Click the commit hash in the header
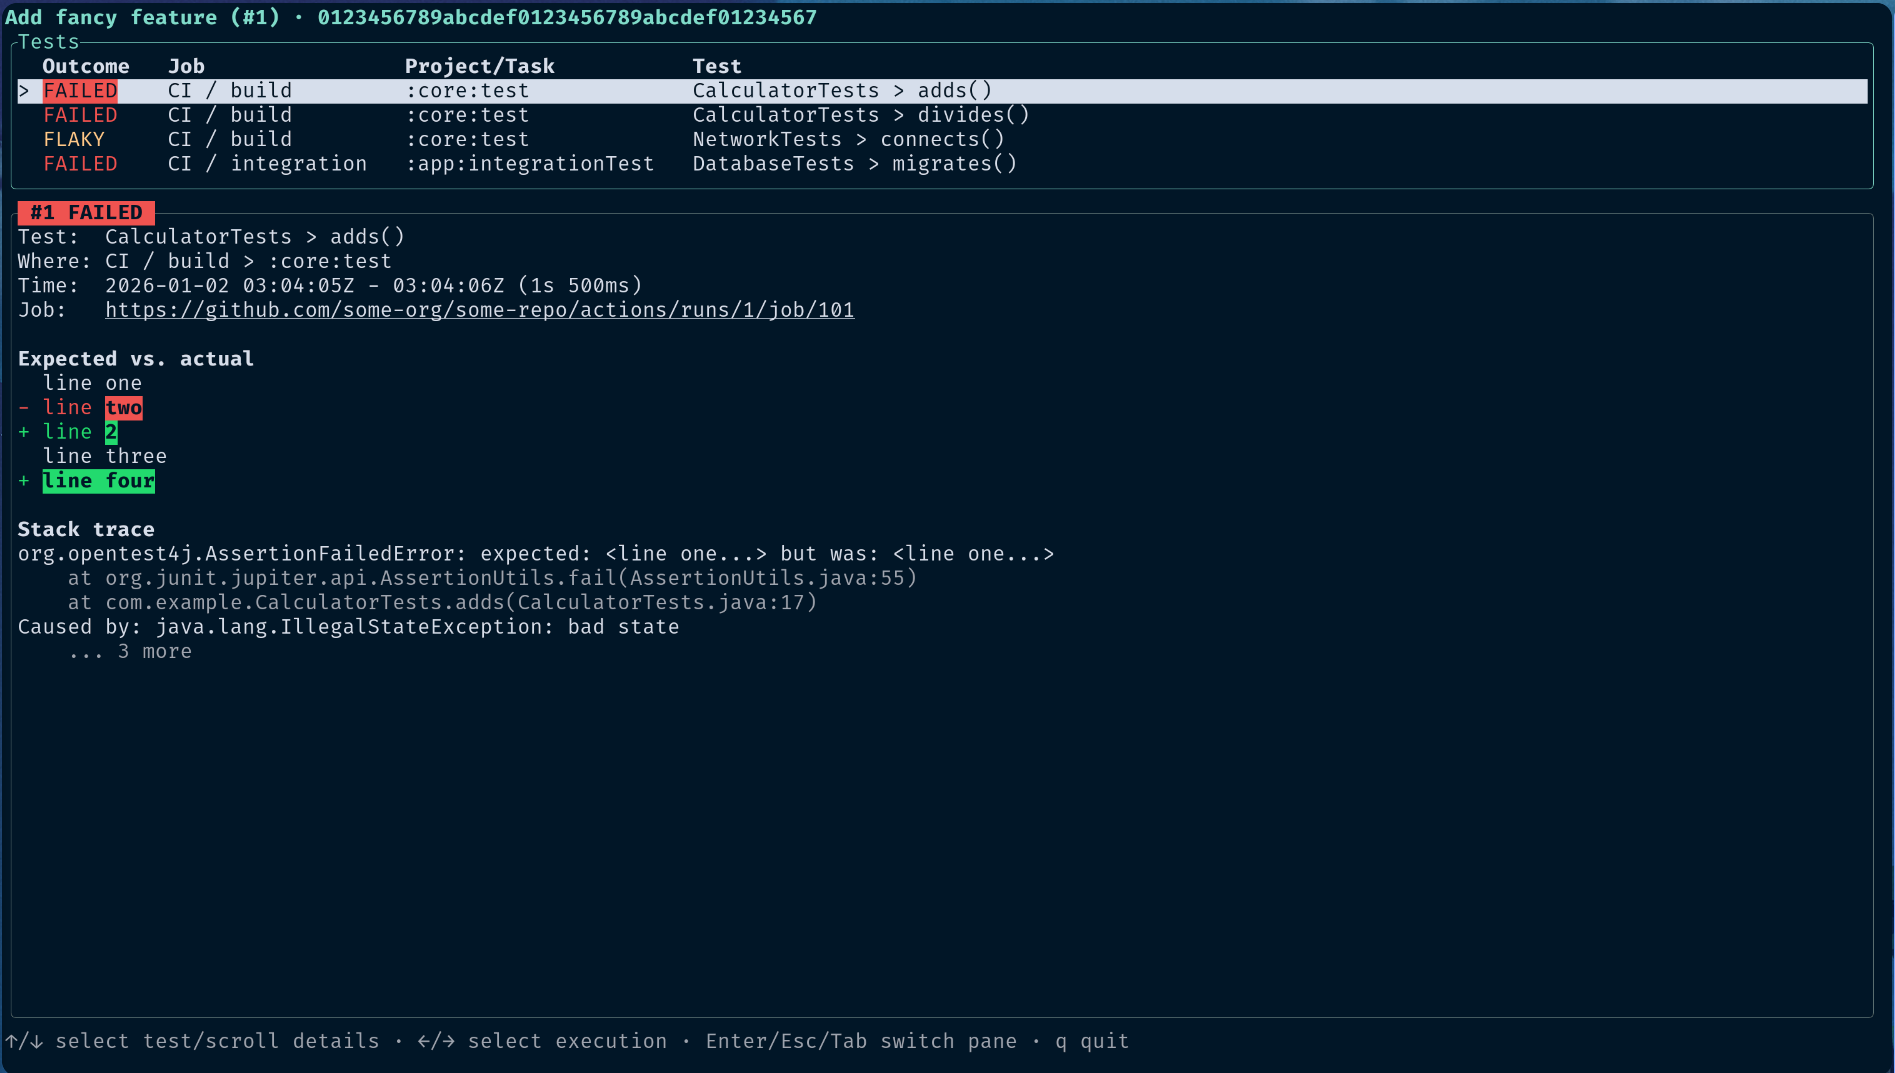Screen dimensions: 1895x1073 pos(567,17)
